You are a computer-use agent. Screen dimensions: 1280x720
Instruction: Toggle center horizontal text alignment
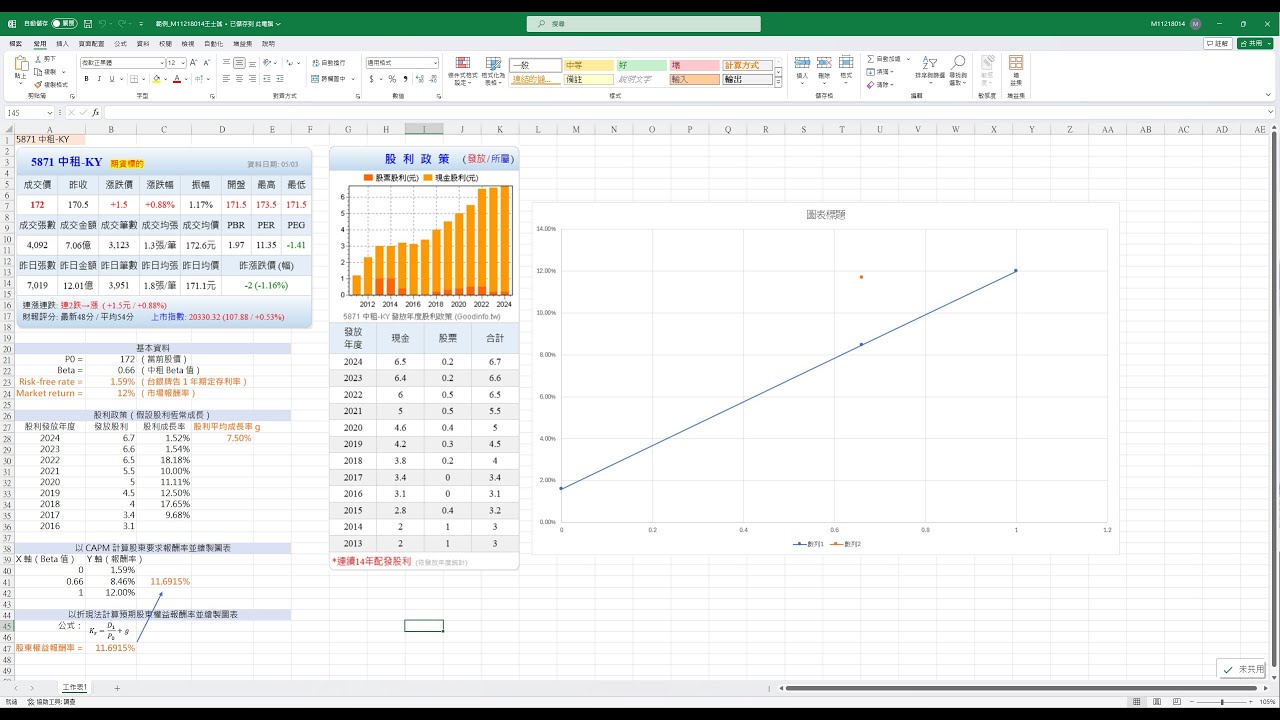240,79
